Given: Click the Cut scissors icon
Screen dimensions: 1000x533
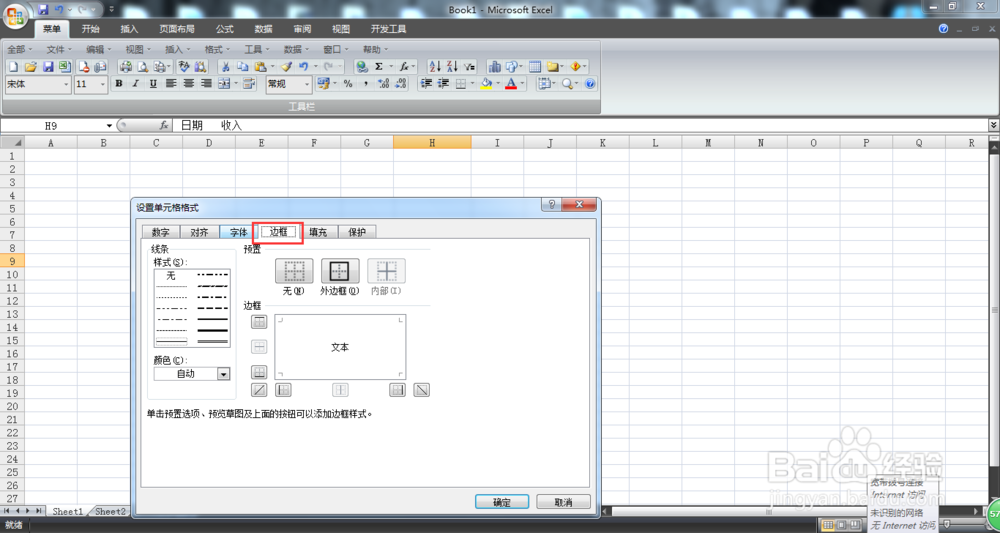Looking at the screenshot, I should point(225,67).
